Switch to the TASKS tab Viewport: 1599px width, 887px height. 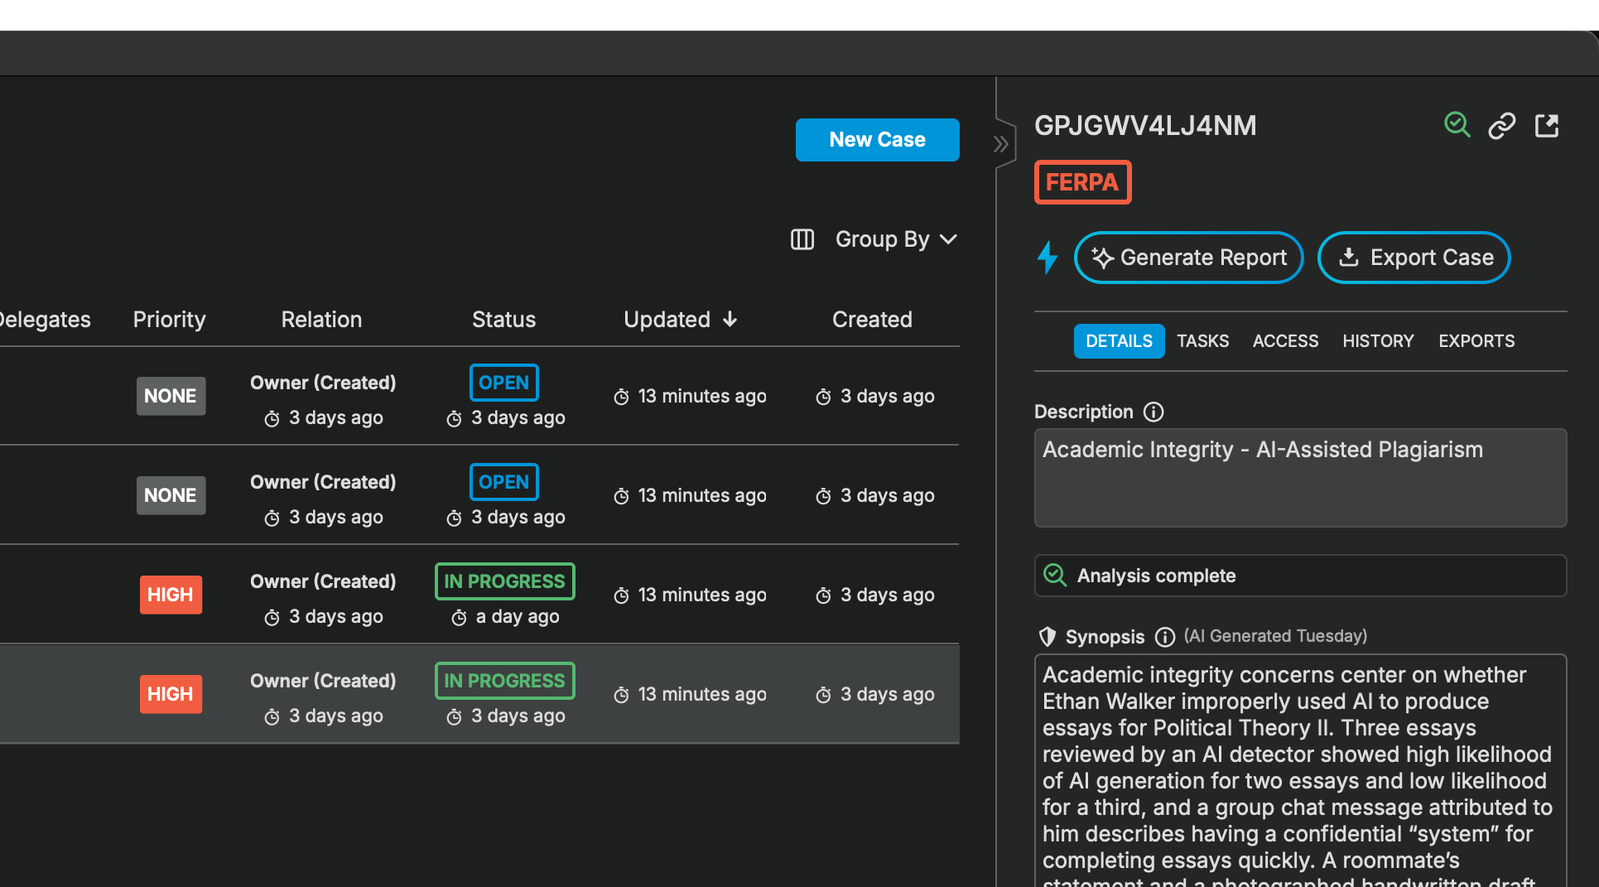click(x=1202, y=341)
